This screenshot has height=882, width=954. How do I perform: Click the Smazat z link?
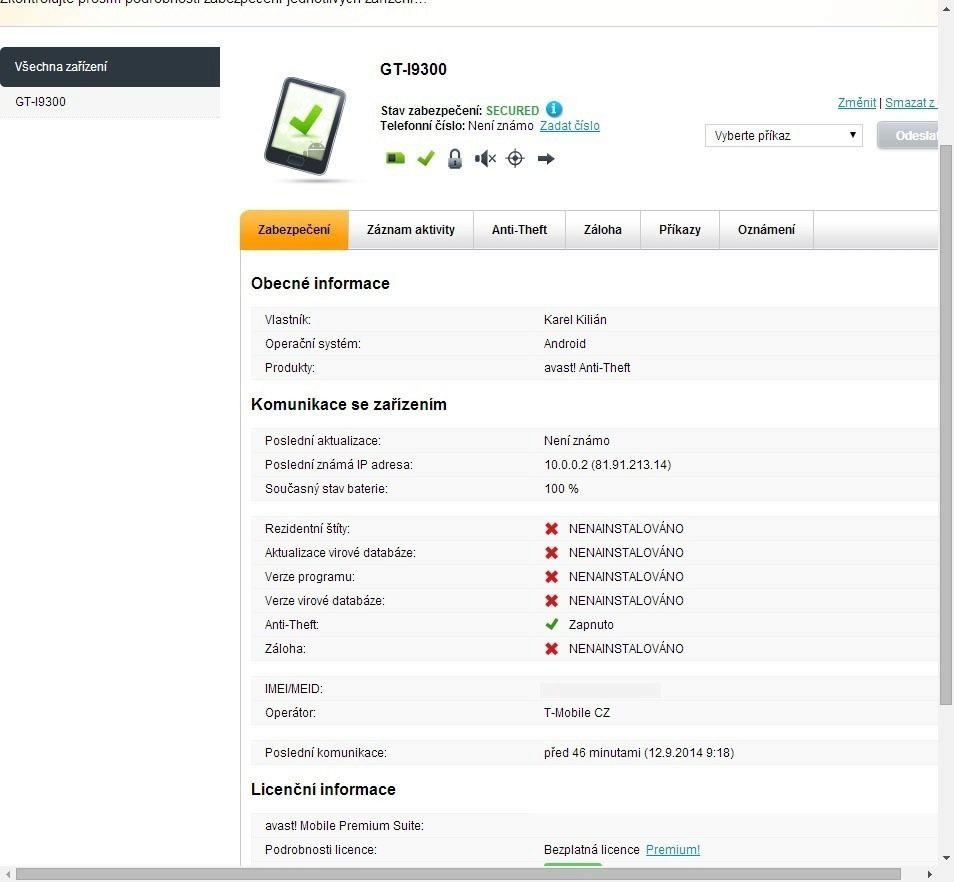[910, 103]
